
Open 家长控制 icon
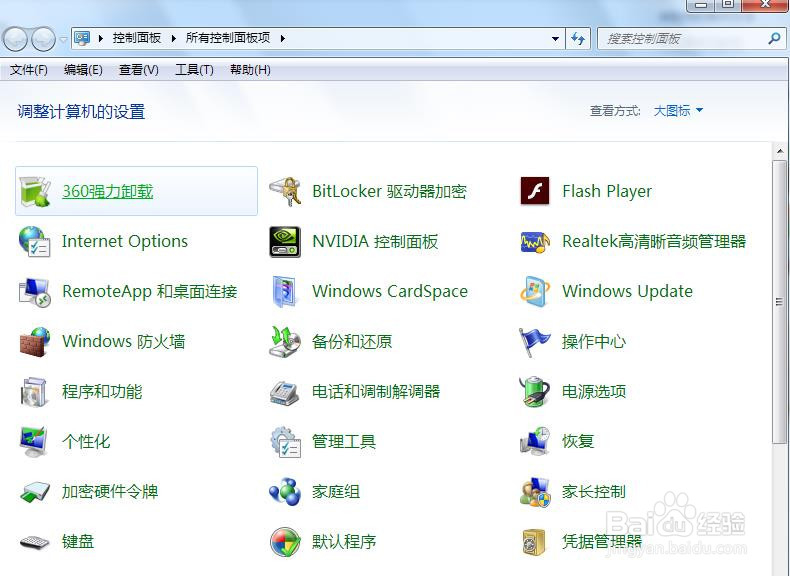(535, 492)
